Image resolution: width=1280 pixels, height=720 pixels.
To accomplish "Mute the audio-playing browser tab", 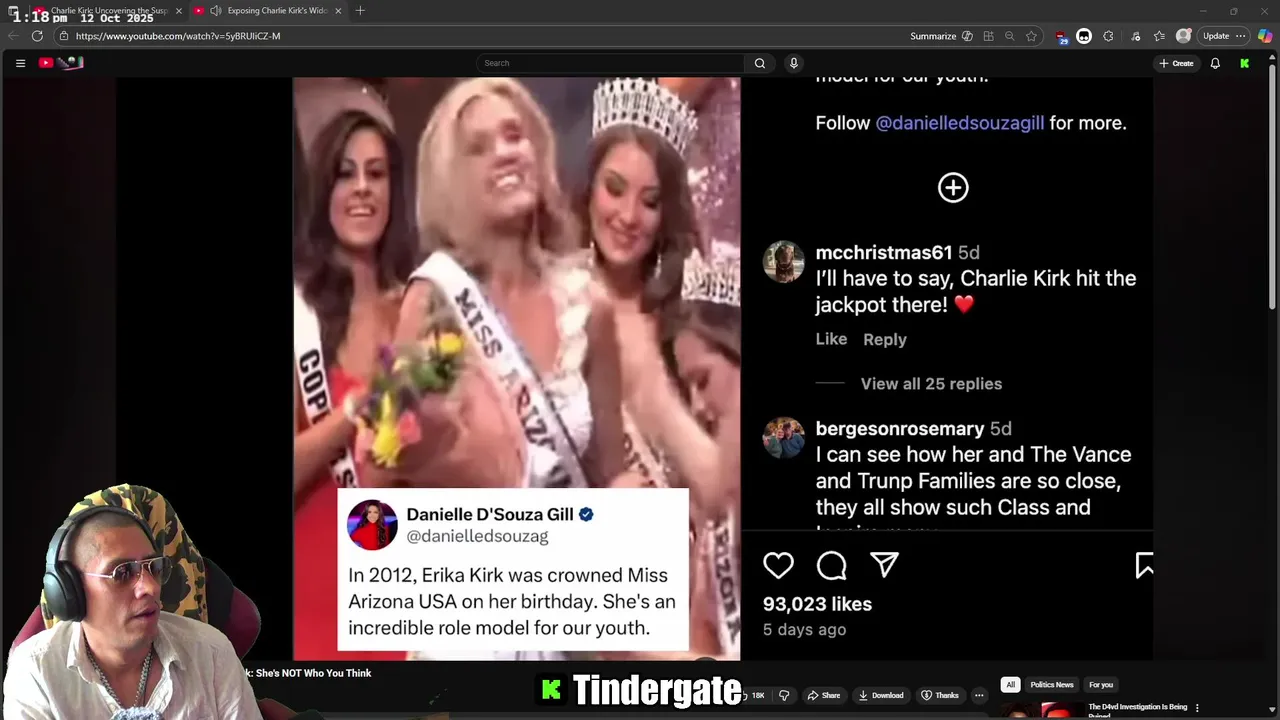I will point(215,11).
